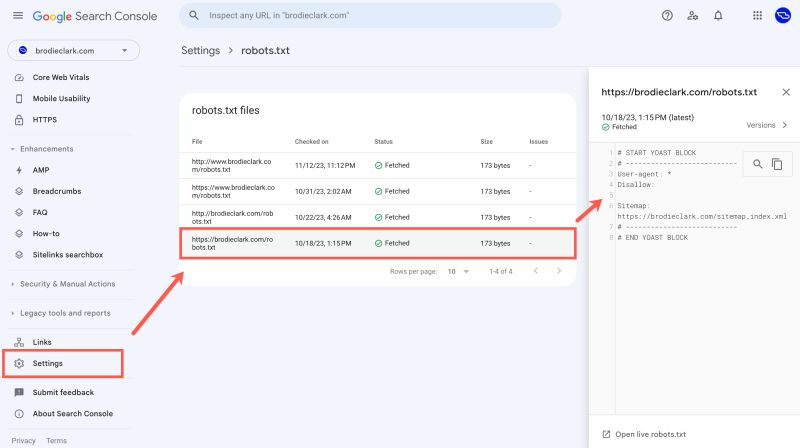Click the panel title URL heading
Screen dimensions: 800x448
(x=679, y=92)
